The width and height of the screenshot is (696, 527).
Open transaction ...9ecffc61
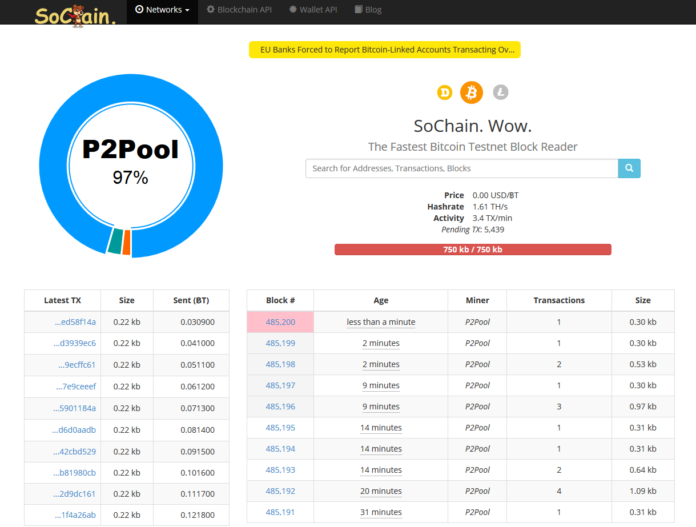77,365
